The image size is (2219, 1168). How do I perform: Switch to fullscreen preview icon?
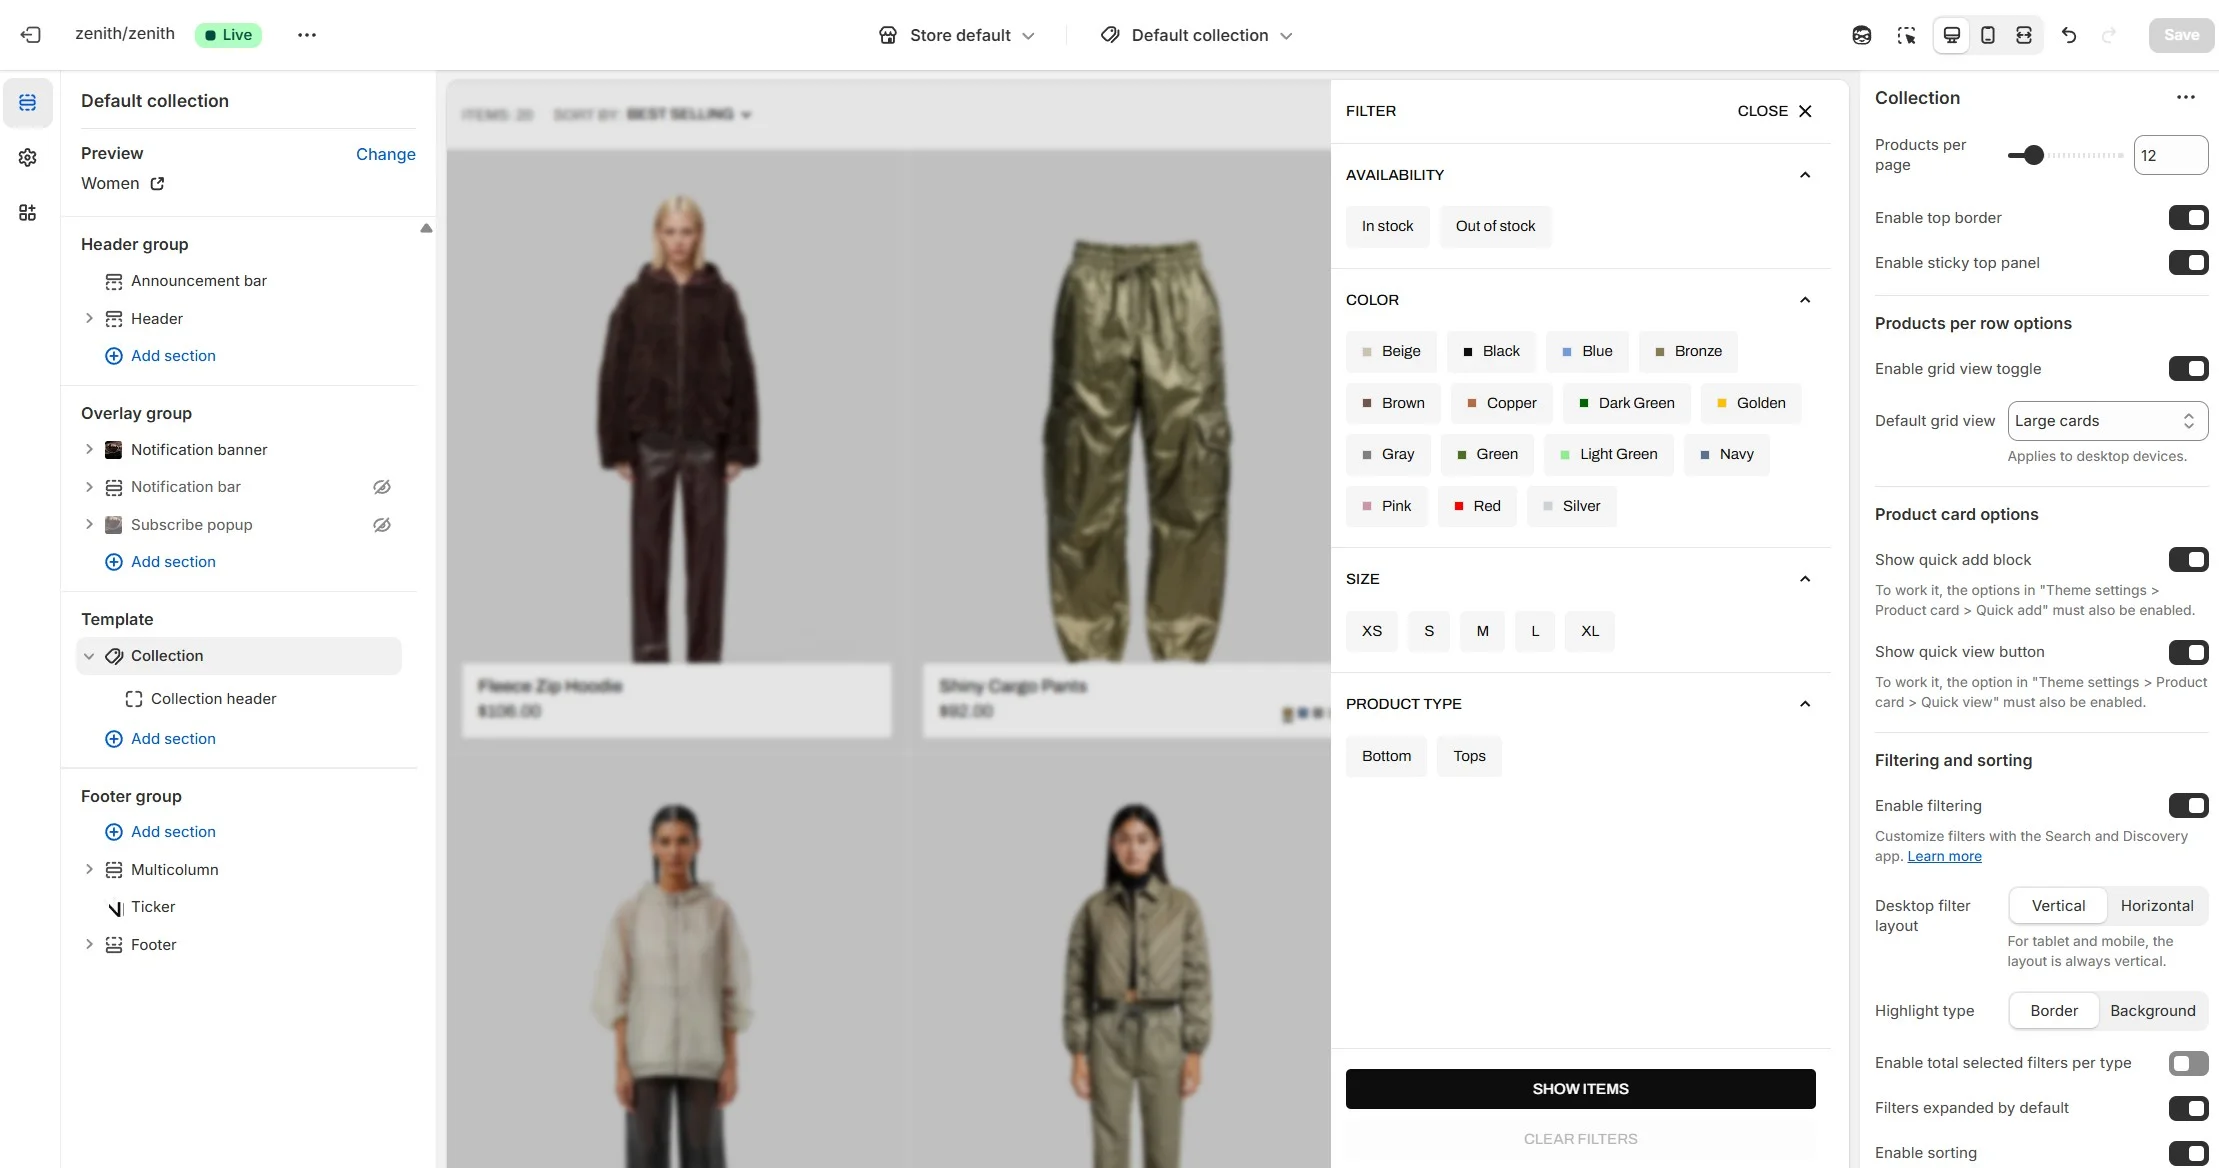click(2024, 35)
